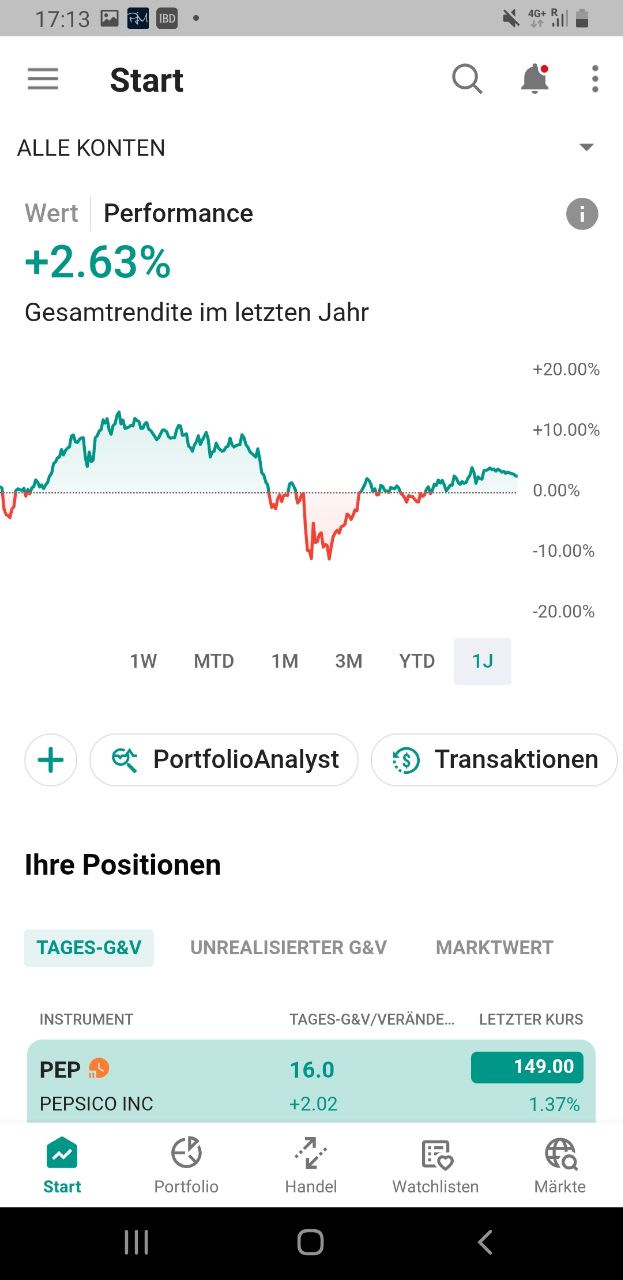Switch to UNREALISIERTER G&V tab
The height and width of the screenshot is (1280, 623).
288,947
